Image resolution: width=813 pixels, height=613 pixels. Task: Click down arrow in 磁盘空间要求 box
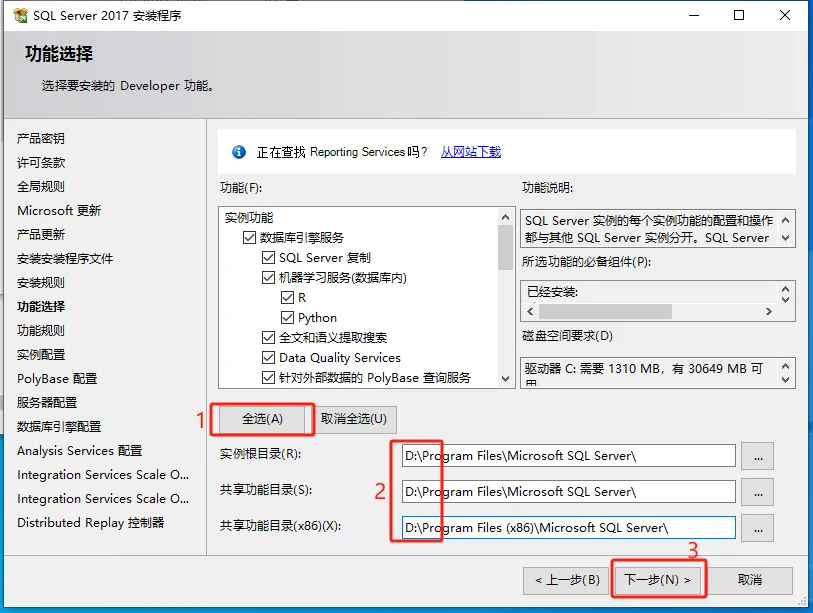pyautogui.click(x=786, y=380)
